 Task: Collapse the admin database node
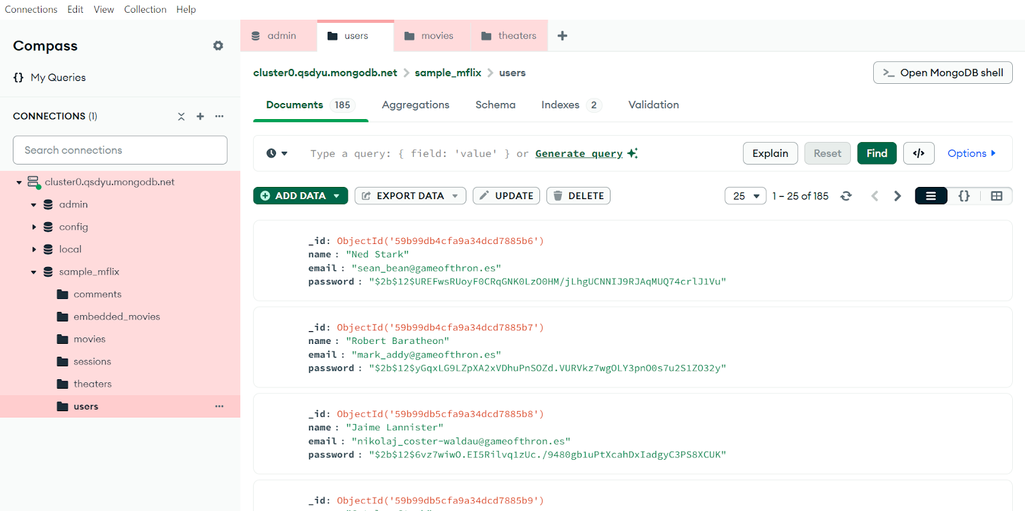pos(33,205)
